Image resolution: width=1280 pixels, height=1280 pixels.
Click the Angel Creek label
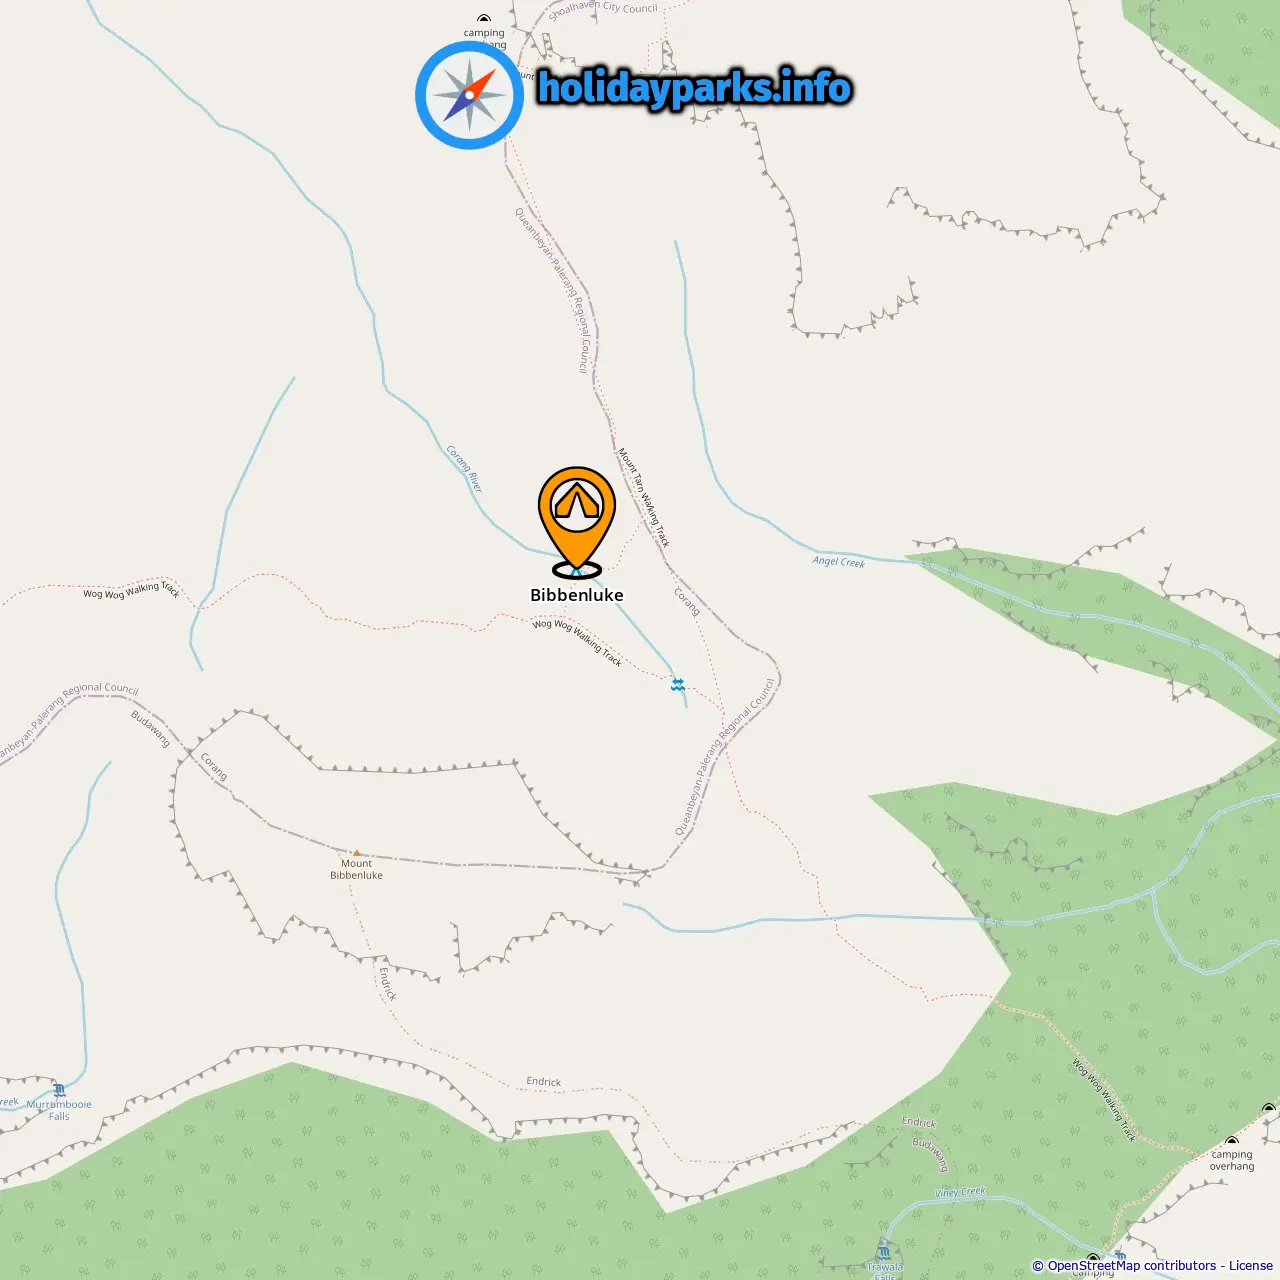pyautogui.click(x=838, y=562)
